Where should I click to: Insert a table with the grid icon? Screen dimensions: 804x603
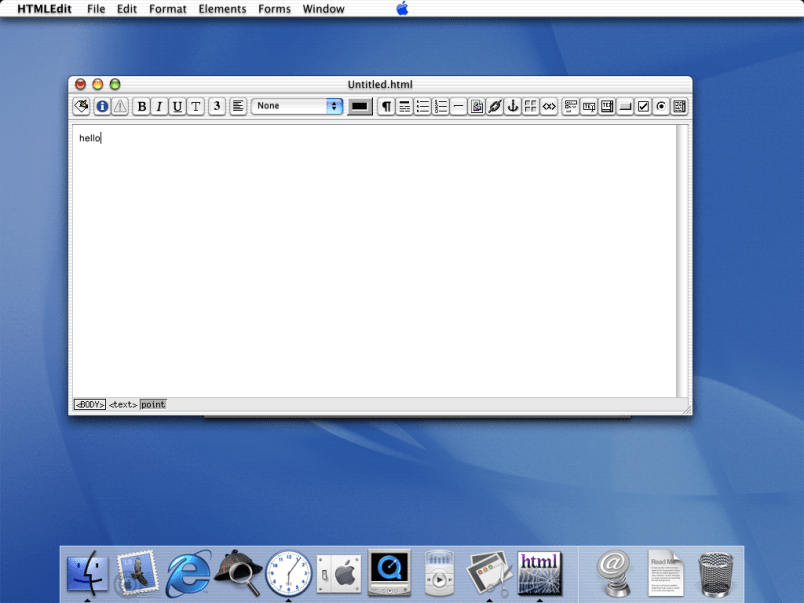530,106
